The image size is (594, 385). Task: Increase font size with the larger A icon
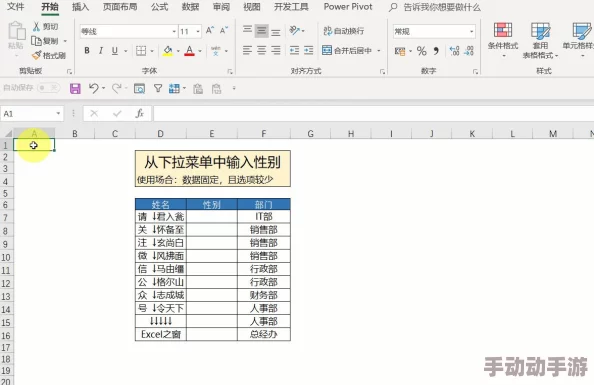coord(209,30)
